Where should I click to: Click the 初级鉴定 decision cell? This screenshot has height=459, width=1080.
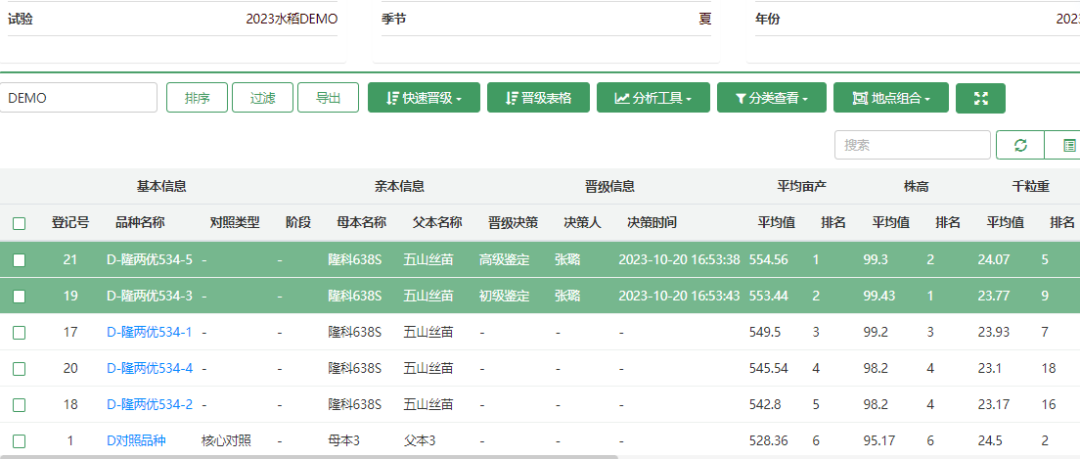[504, 296]
